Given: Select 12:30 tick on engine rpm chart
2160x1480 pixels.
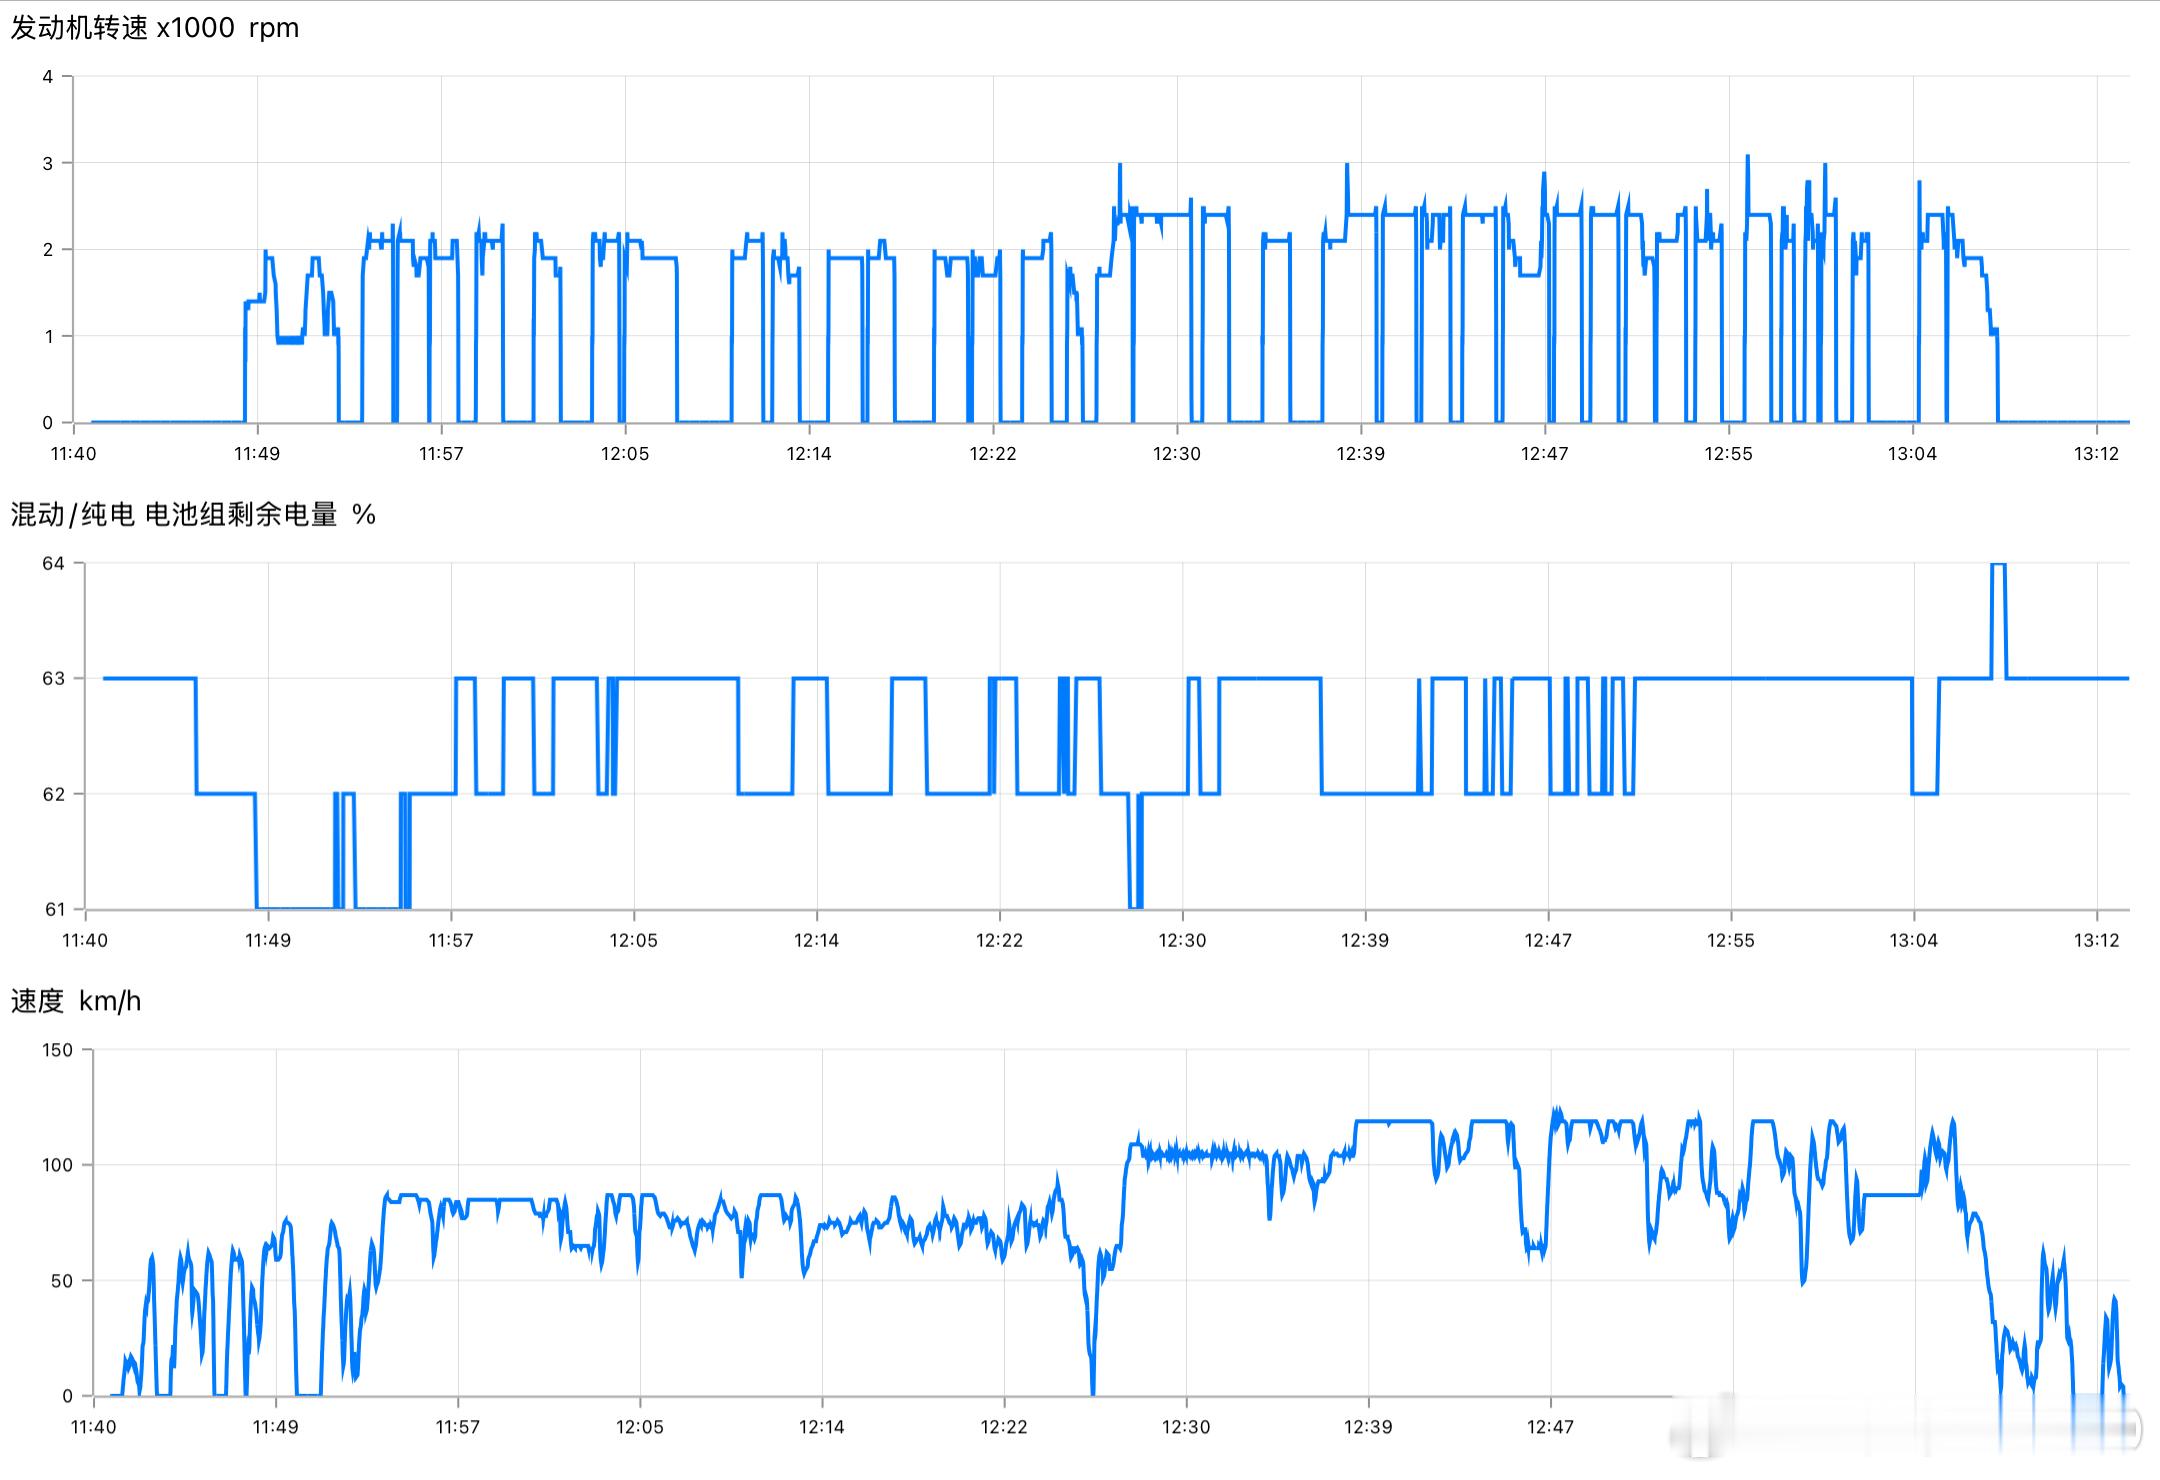Looking at the screenshot, I should point(1176,454).
